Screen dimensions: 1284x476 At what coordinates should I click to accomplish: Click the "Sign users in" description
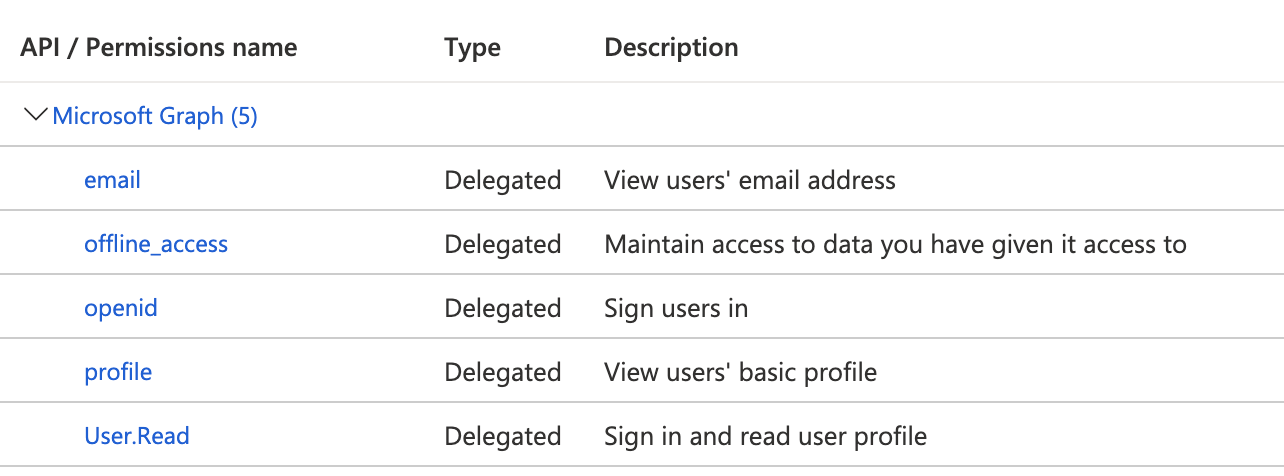(676, 308)
